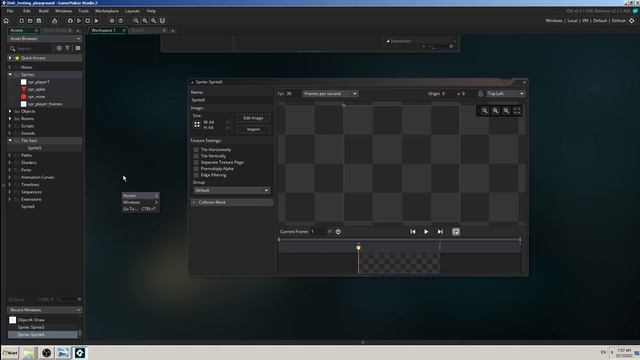
Task: Open the Marketplace menu
Action: (x=107, y=11)
